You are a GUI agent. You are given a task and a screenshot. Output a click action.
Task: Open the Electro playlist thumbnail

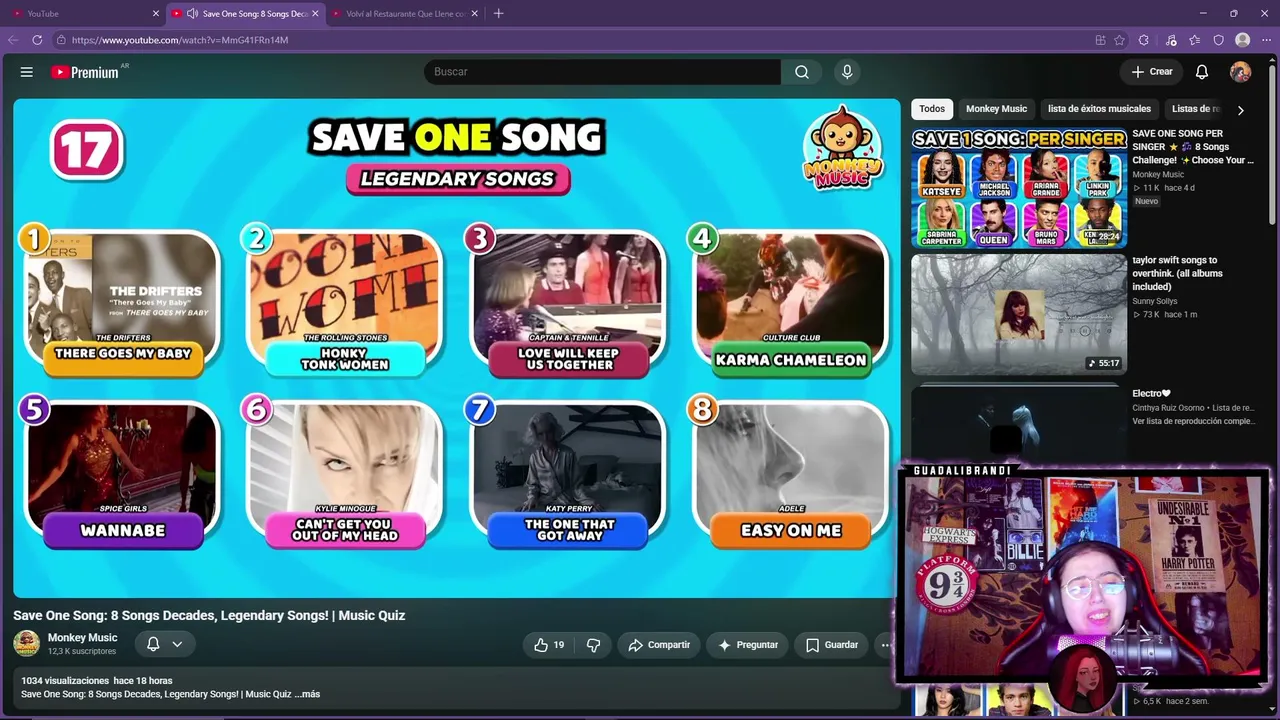[x=1019, y=424]
